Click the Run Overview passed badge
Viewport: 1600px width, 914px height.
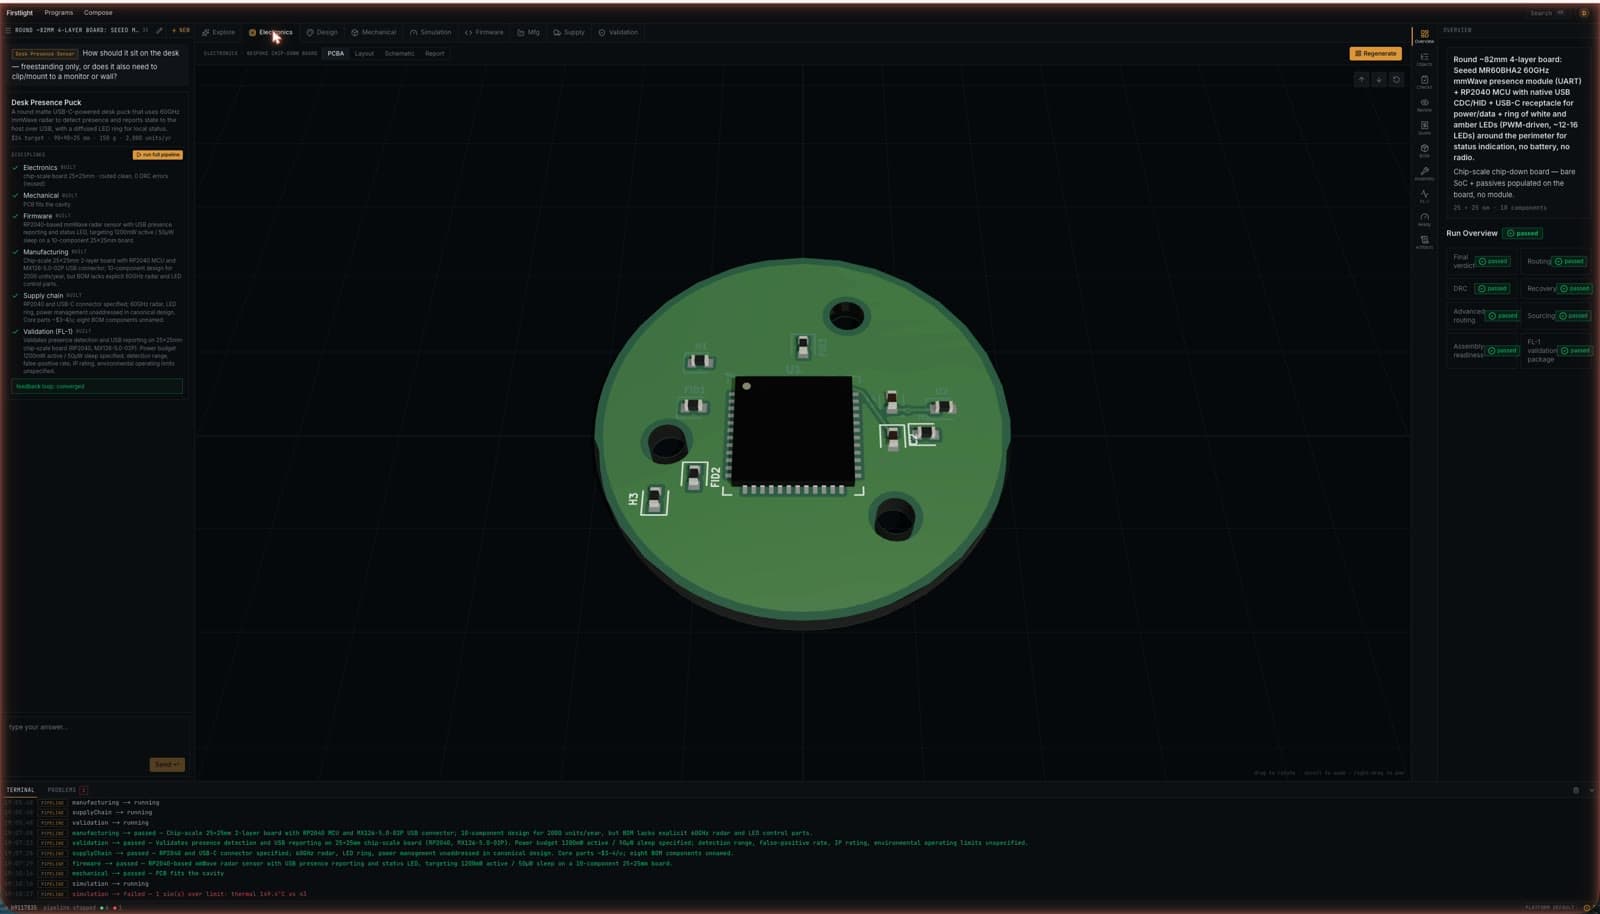pyautogui.click(x=1523, y=233)
